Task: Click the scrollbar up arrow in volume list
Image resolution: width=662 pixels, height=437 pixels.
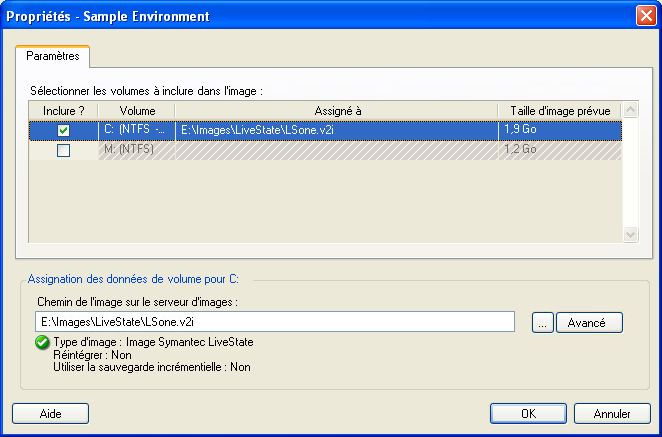Action: tap(630, 109)
